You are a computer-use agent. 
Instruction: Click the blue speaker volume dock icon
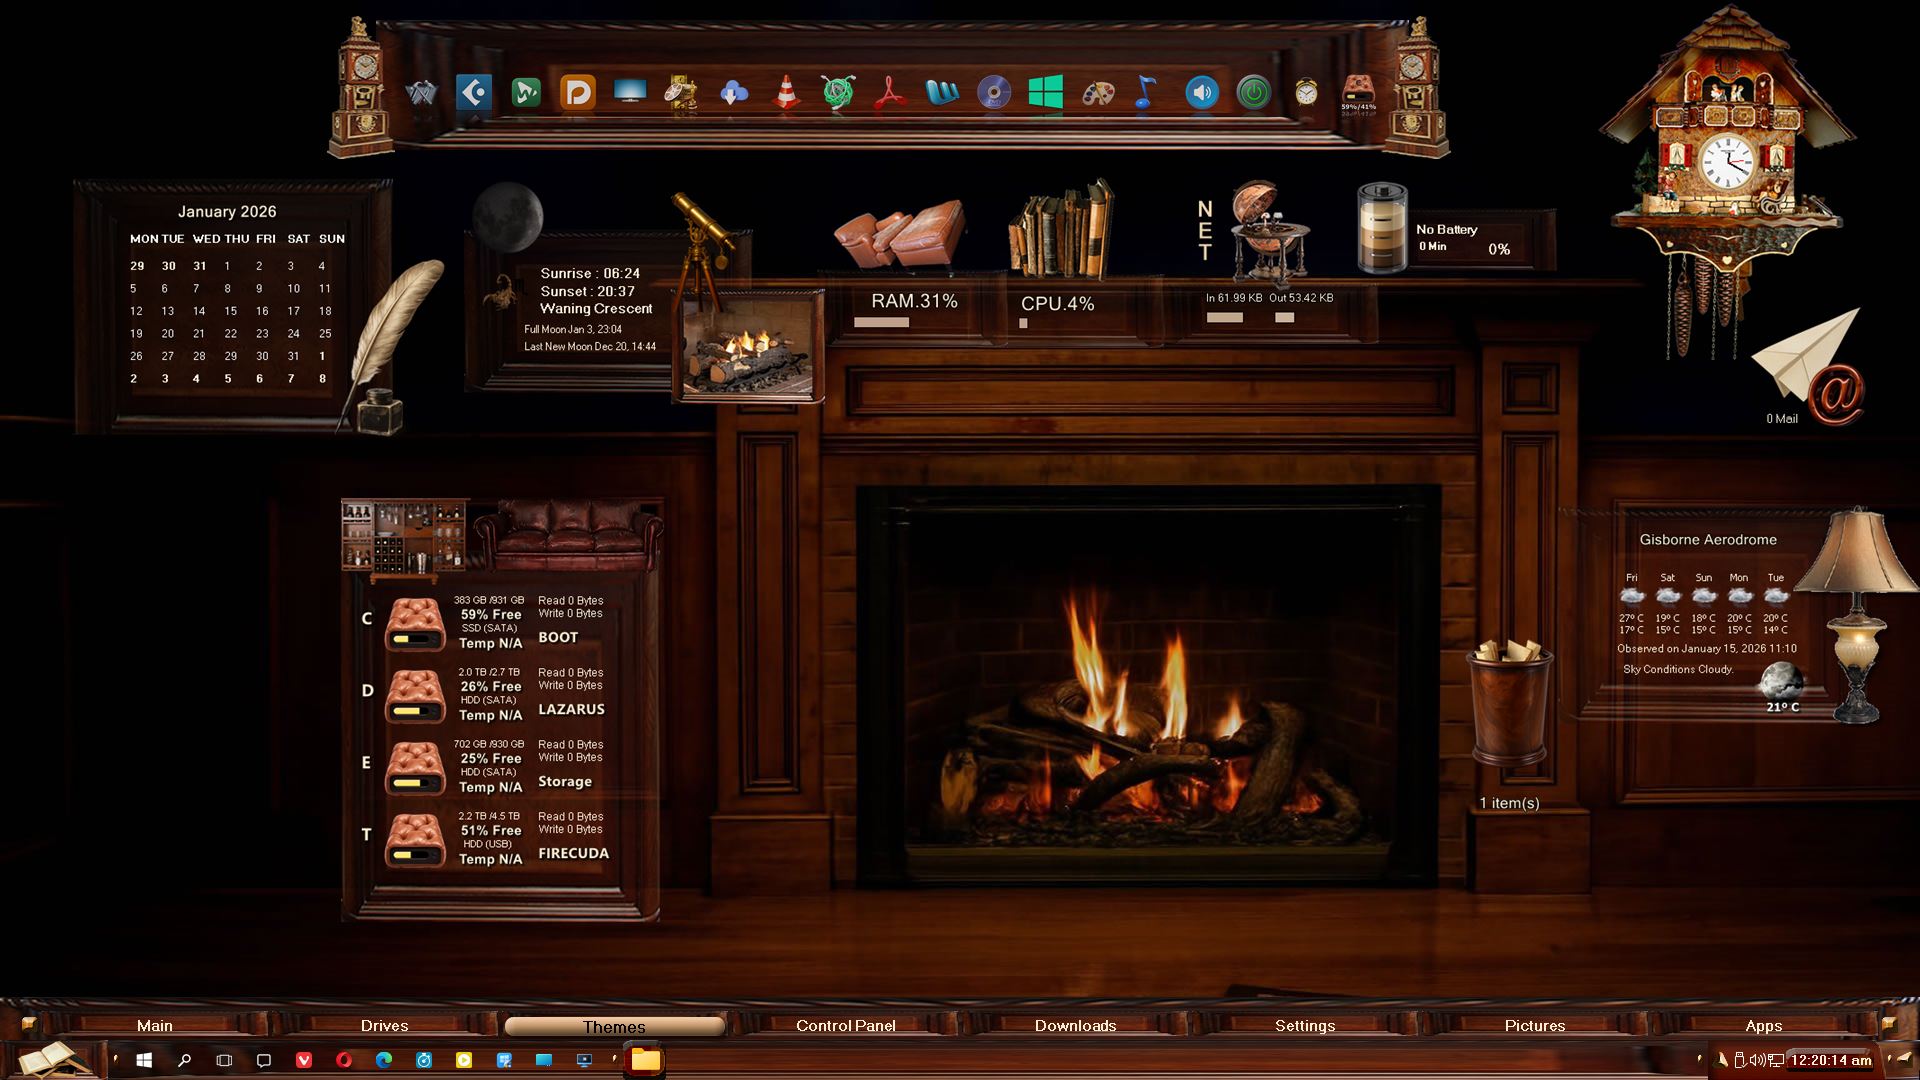coord(1201,93)
